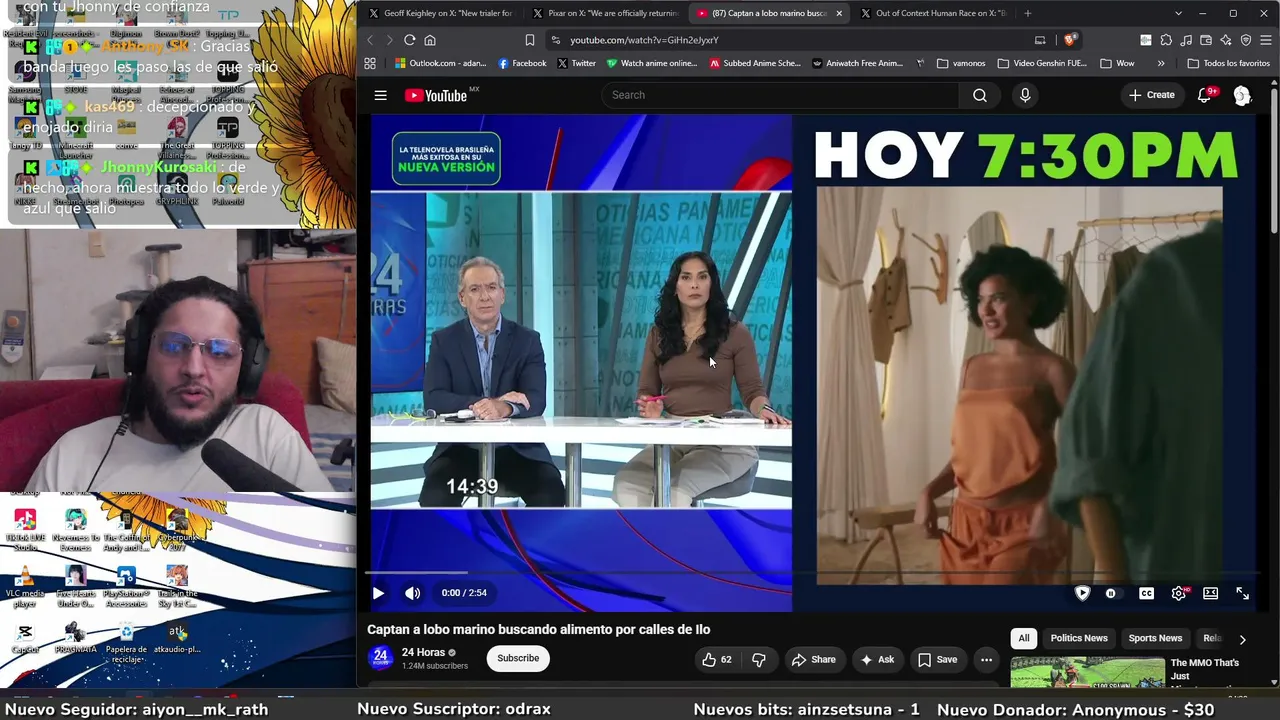Open the video player settings gear
Image resolution: width=1280 pixels, height=720 pixels.
click(1179, 593)
